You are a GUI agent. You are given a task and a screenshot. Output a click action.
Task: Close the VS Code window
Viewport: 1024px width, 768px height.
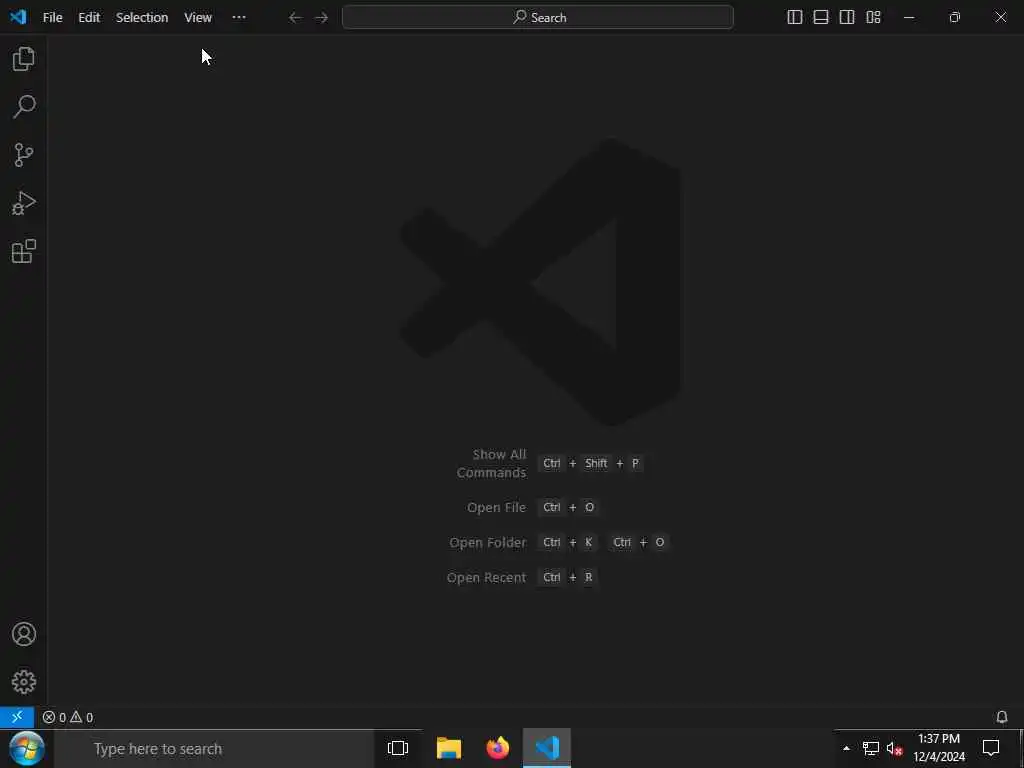tap(1000, 18)
